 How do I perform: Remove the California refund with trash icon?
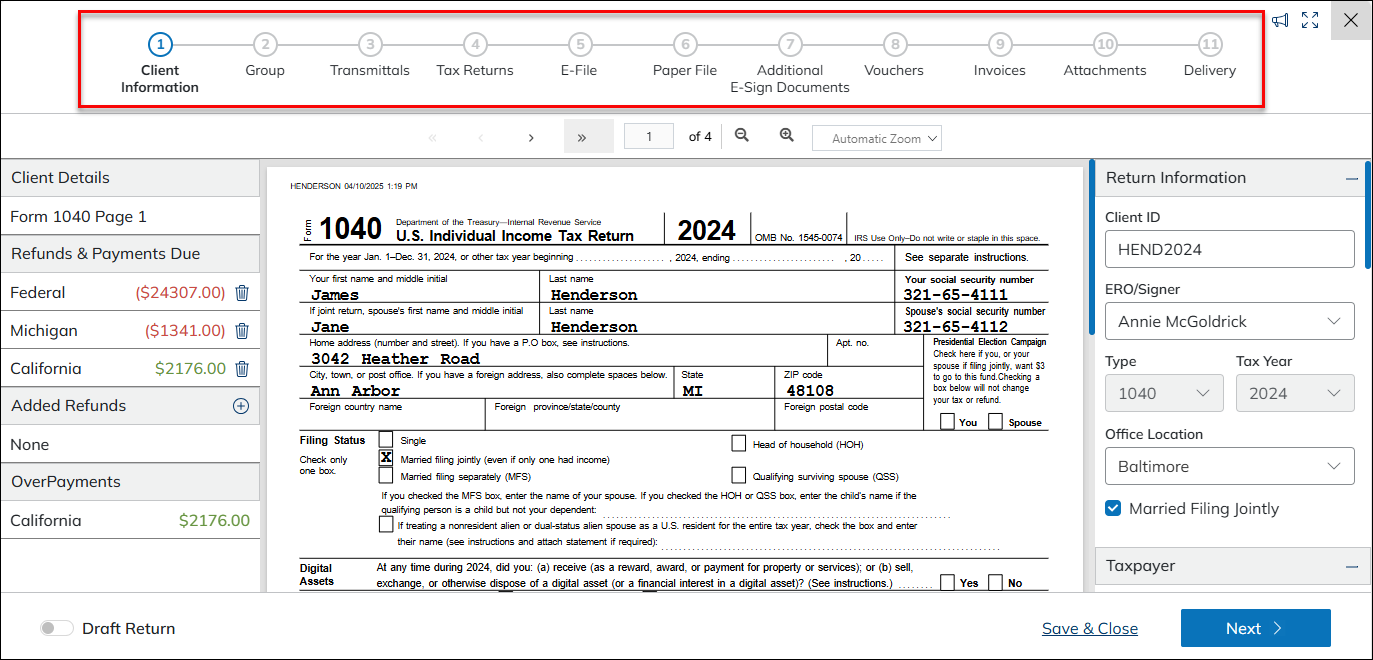point(241,369)
